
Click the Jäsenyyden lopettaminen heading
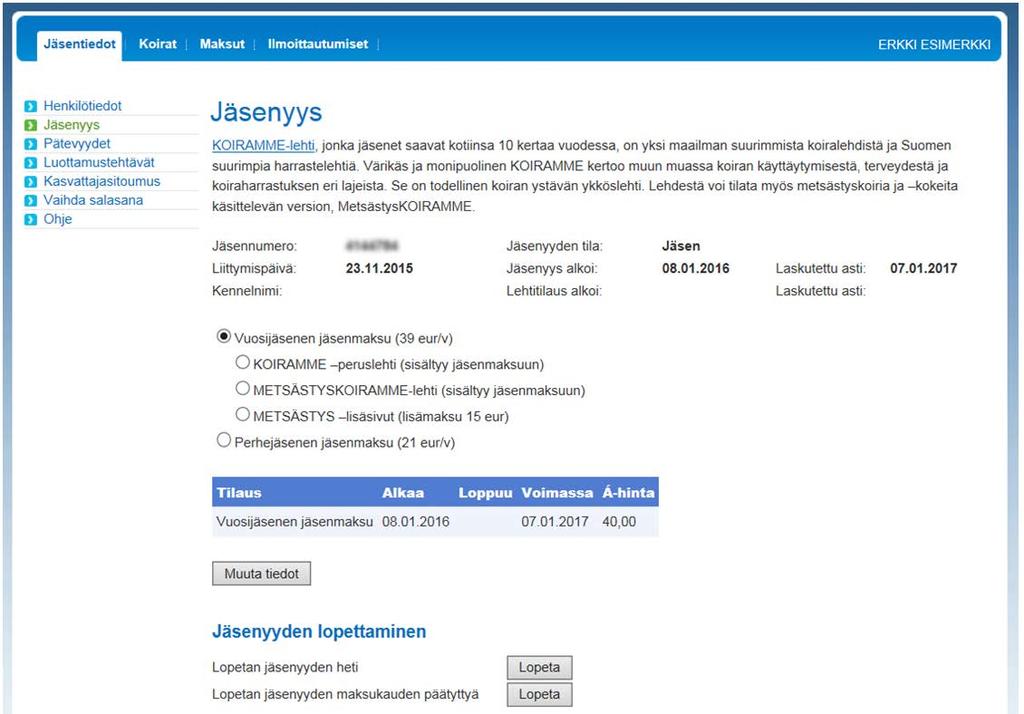319,632
